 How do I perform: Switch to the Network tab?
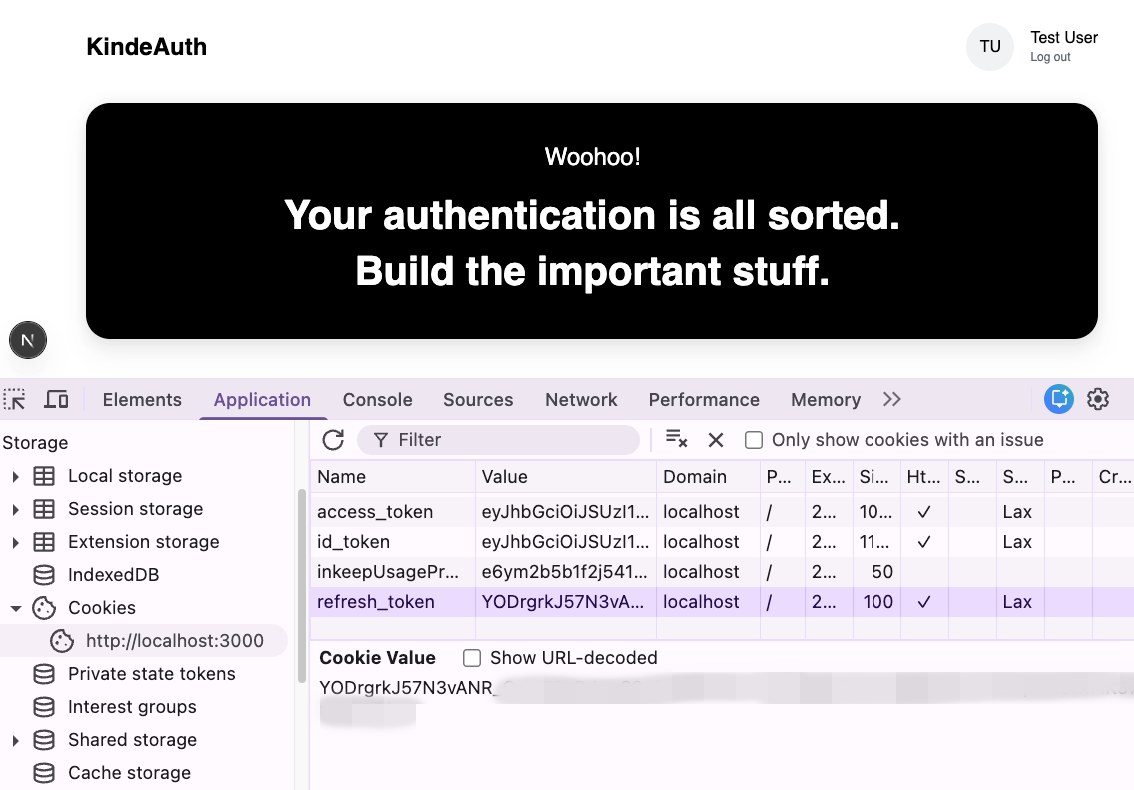tap(581, 399)
